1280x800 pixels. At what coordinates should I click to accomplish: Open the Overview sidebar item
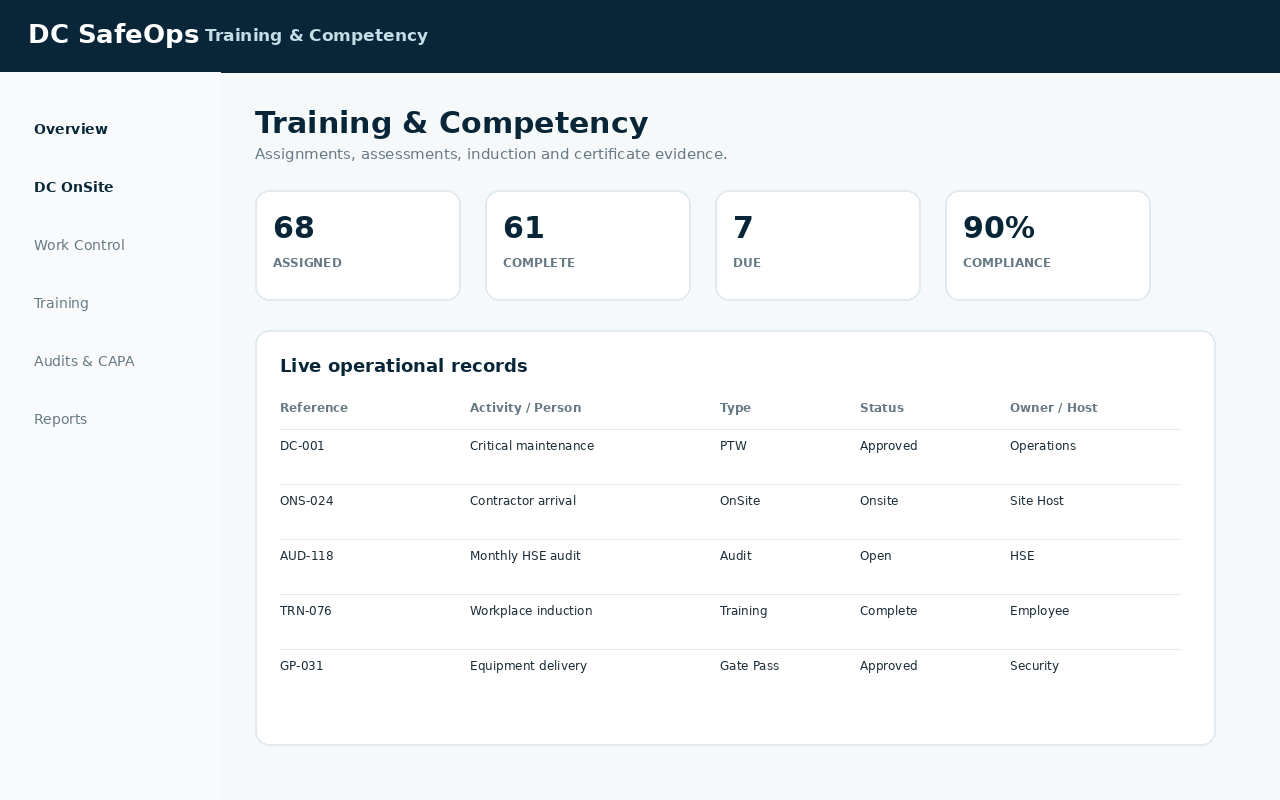click(71, 129)
